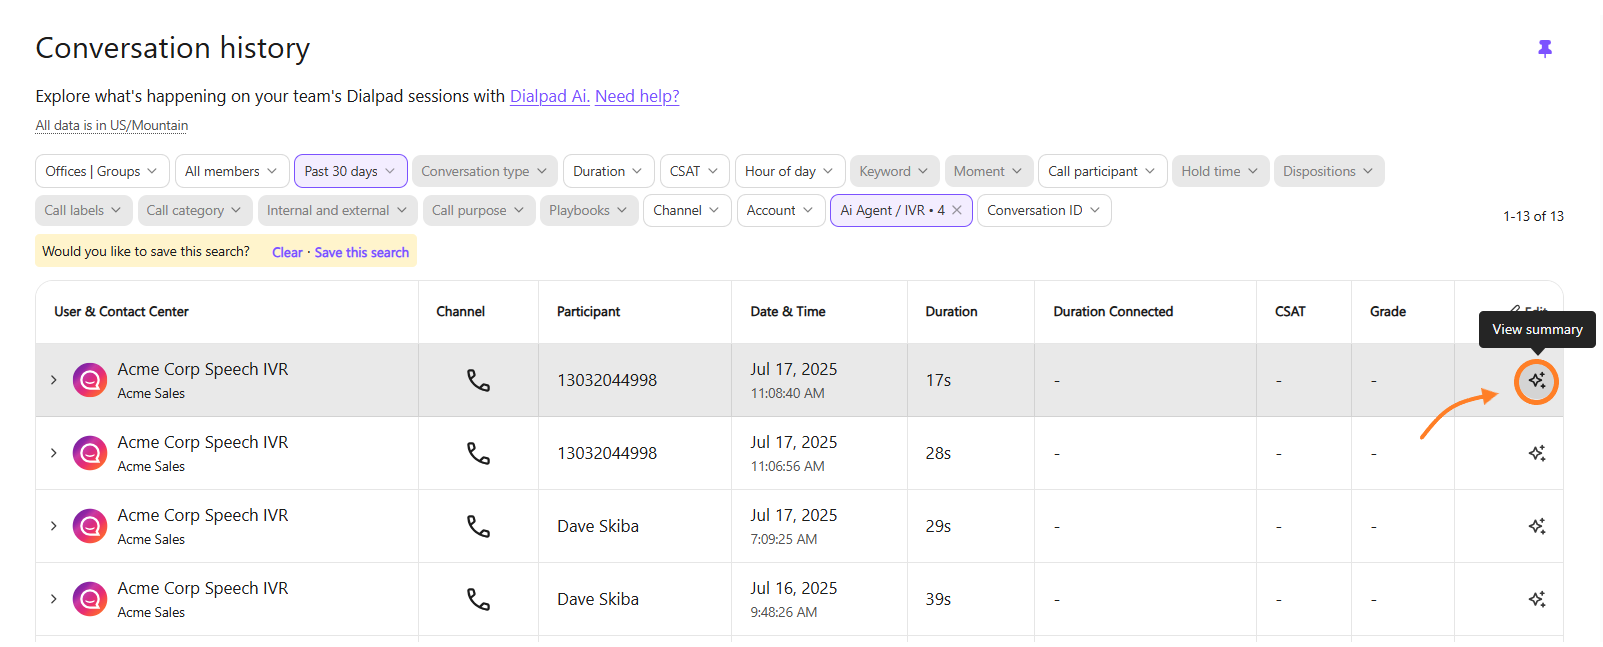
Task: Open the Need help? link
Action: point(637,96)
